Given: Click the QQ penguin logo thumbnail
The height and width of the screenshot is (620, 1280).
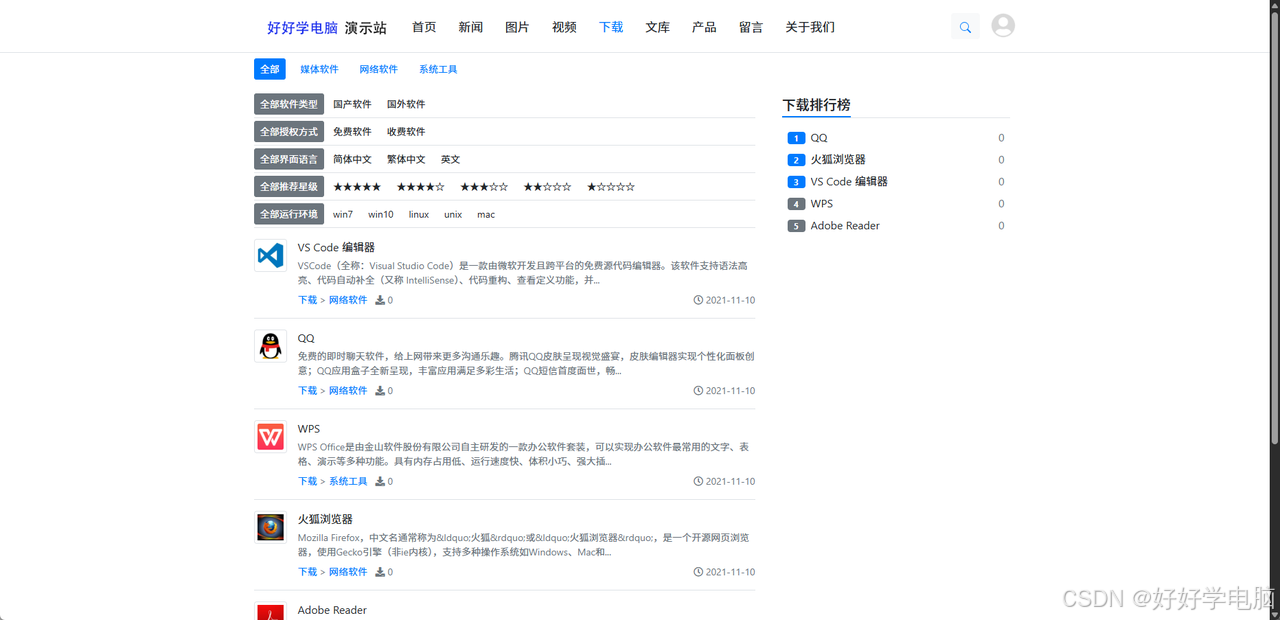Looking at the screenshot, I should click(270, 346).
